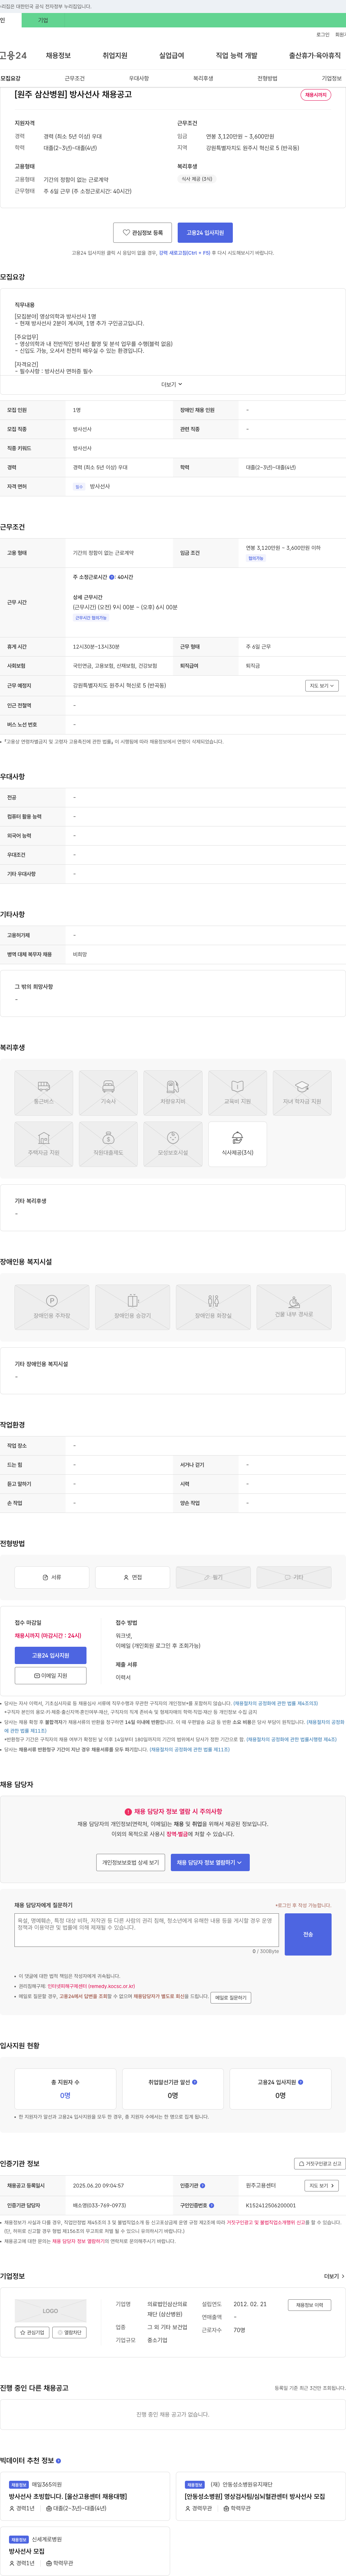
Task: Open the 실업급여 menu
Action: point(172,56)
